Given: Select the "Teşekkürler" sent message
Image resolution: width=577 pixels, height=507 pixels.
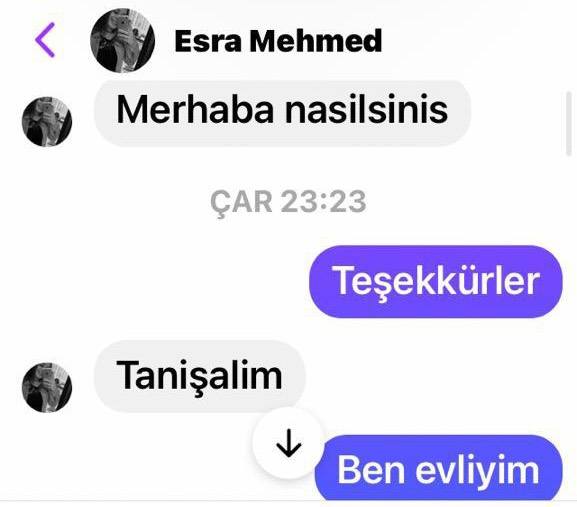Looking at the screenshot, I should coord(436,281).
